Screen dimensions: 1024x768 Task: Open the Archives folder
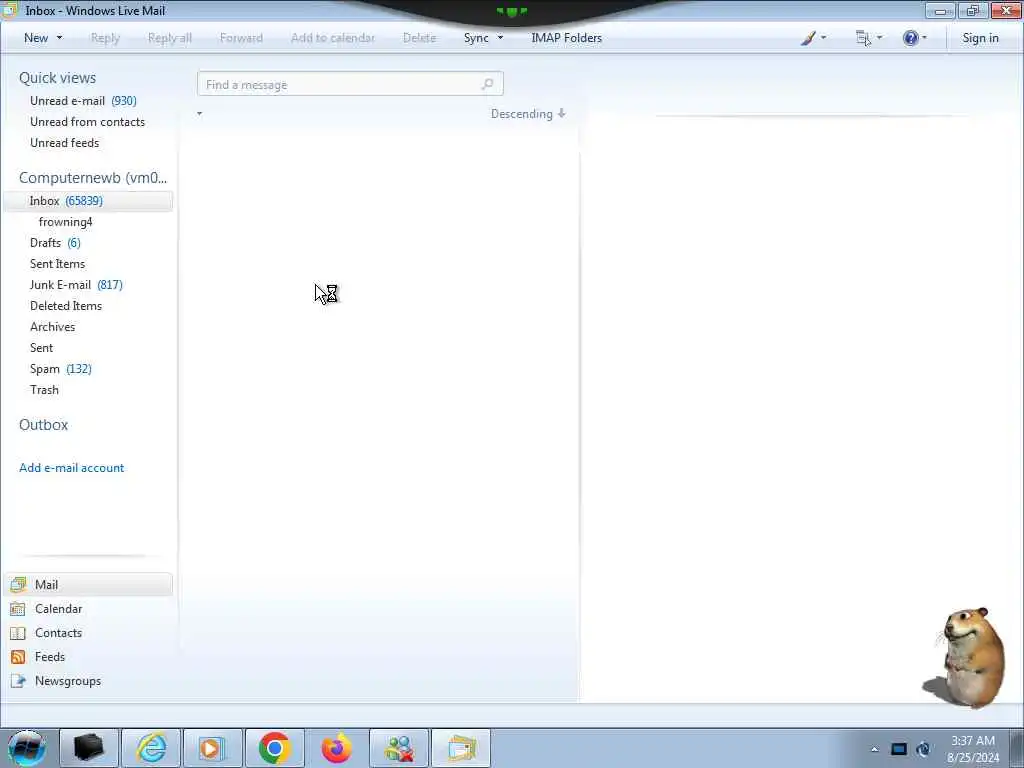52,327
